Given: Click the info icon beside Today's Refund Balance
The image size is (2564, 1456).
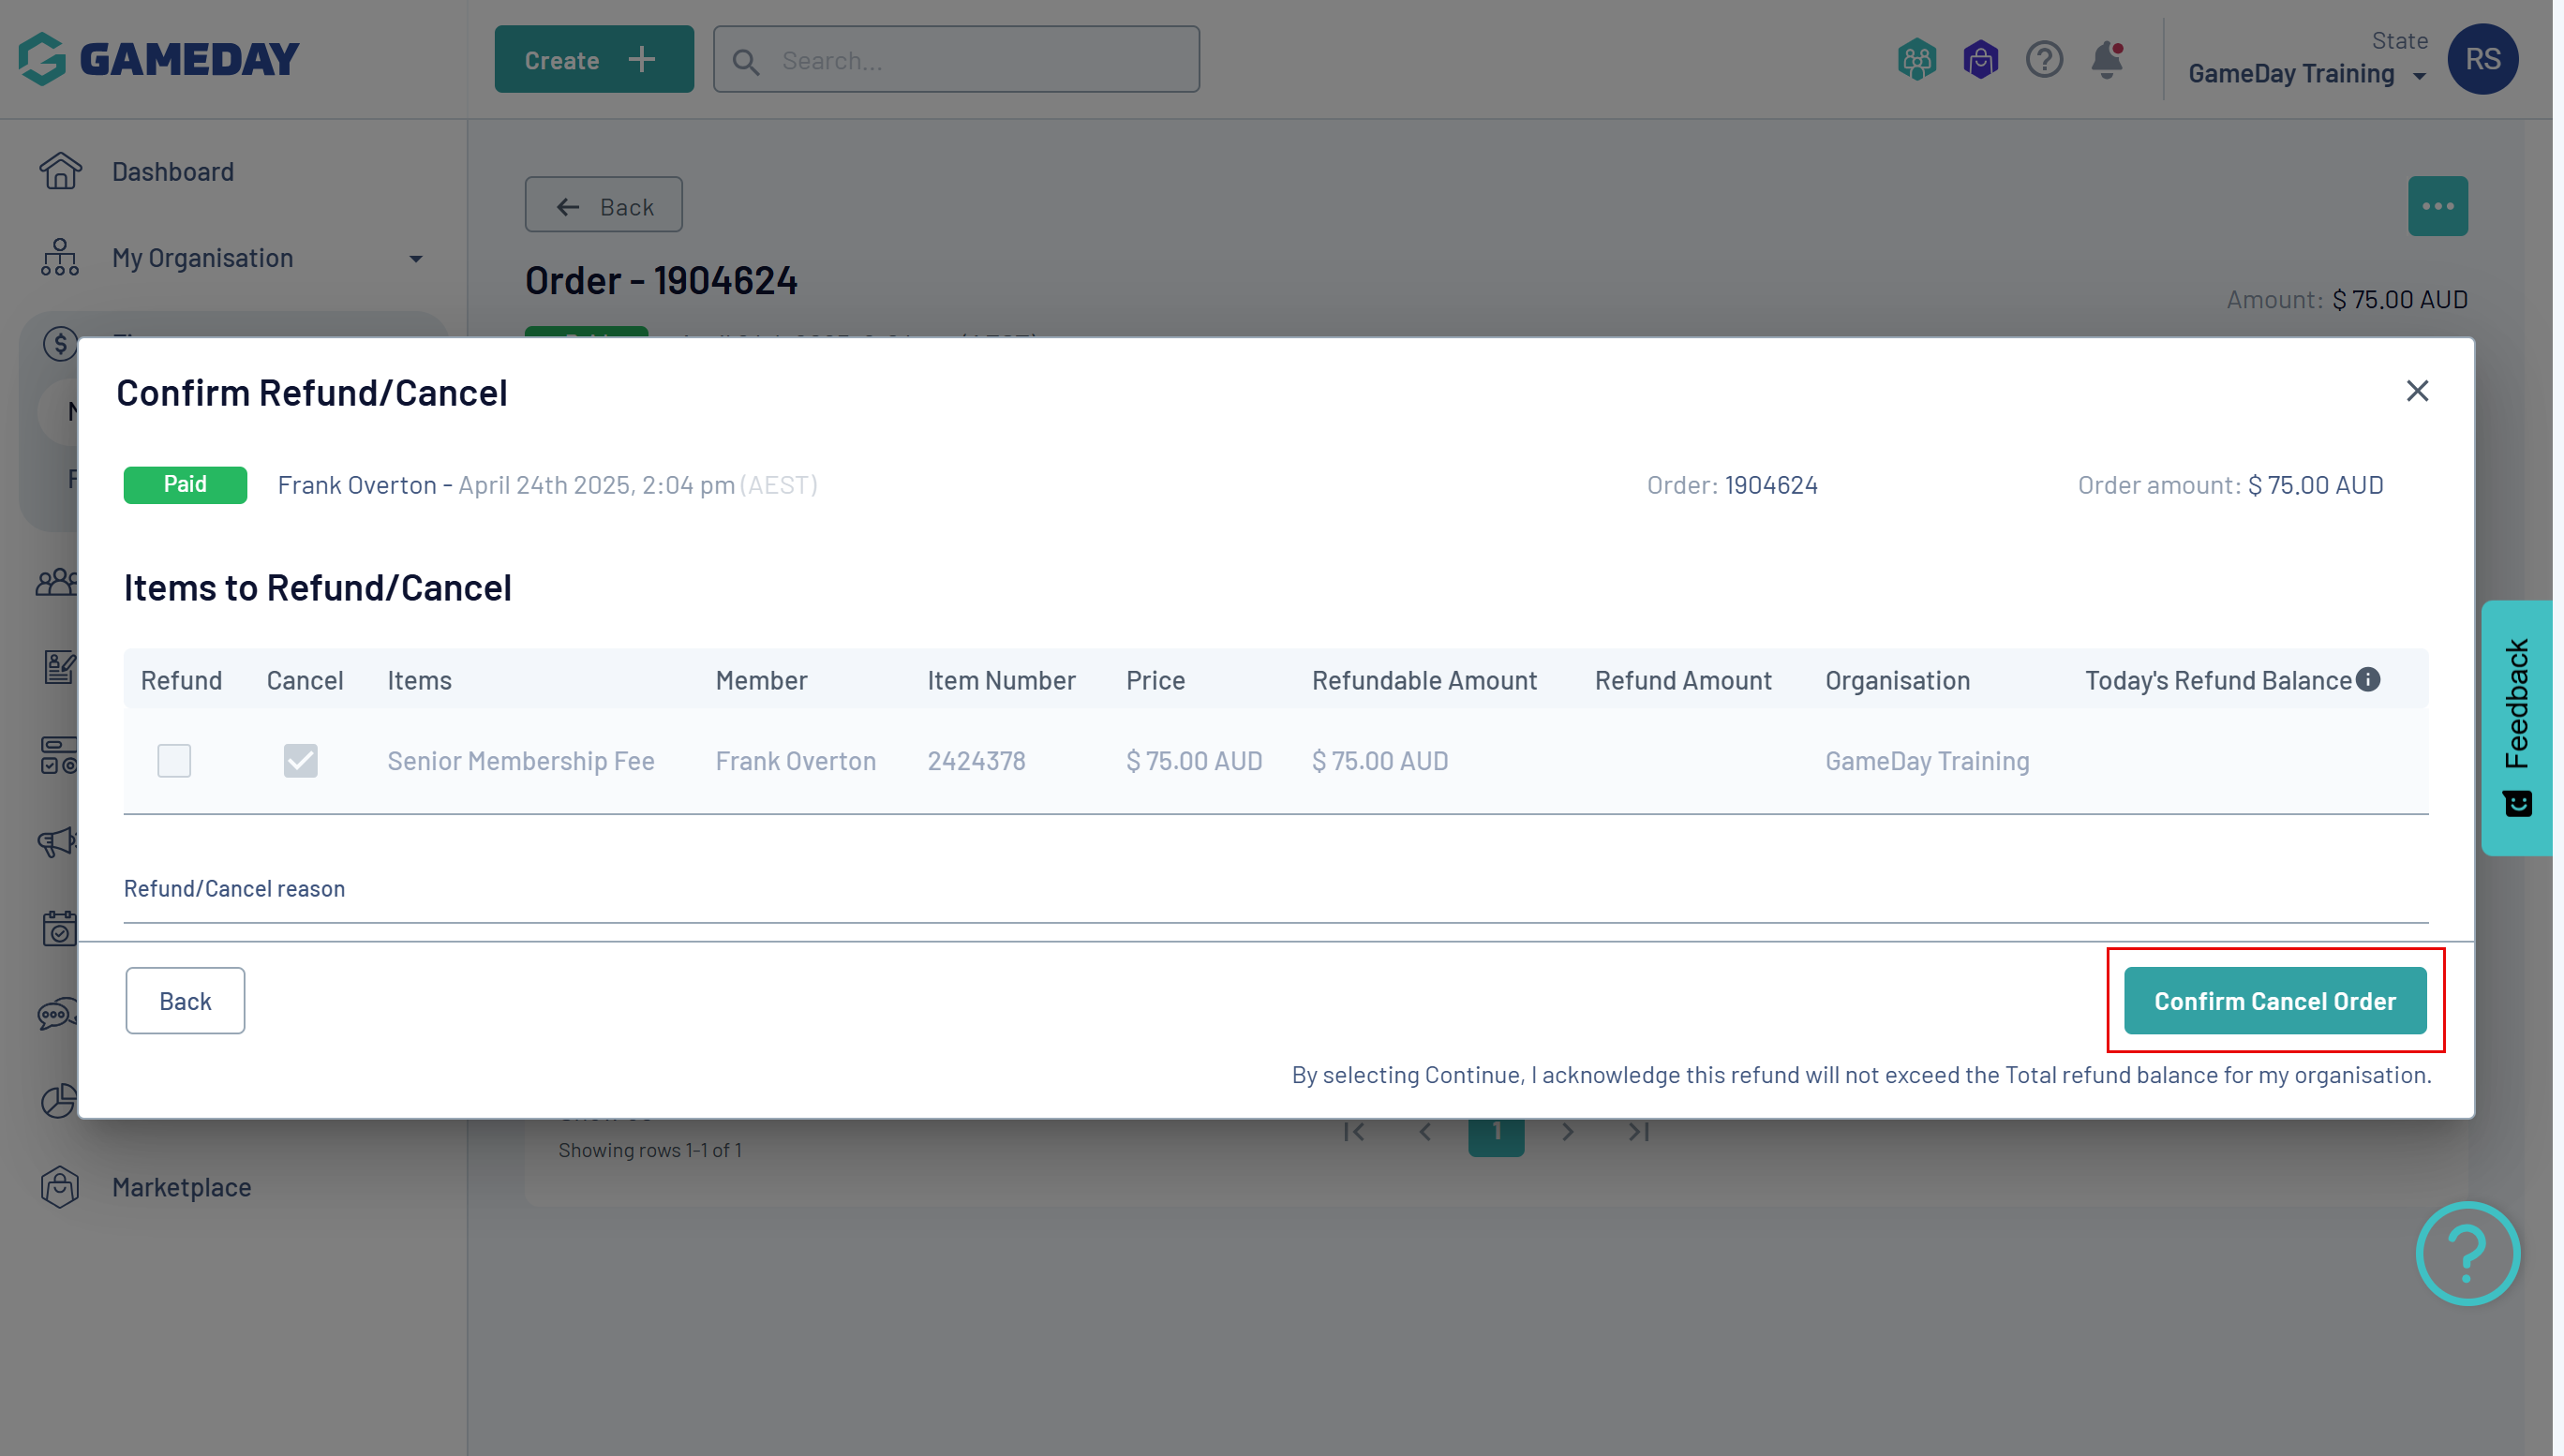Looking at the screenshot, I should pyautogui.click(x=2368, y=680).
